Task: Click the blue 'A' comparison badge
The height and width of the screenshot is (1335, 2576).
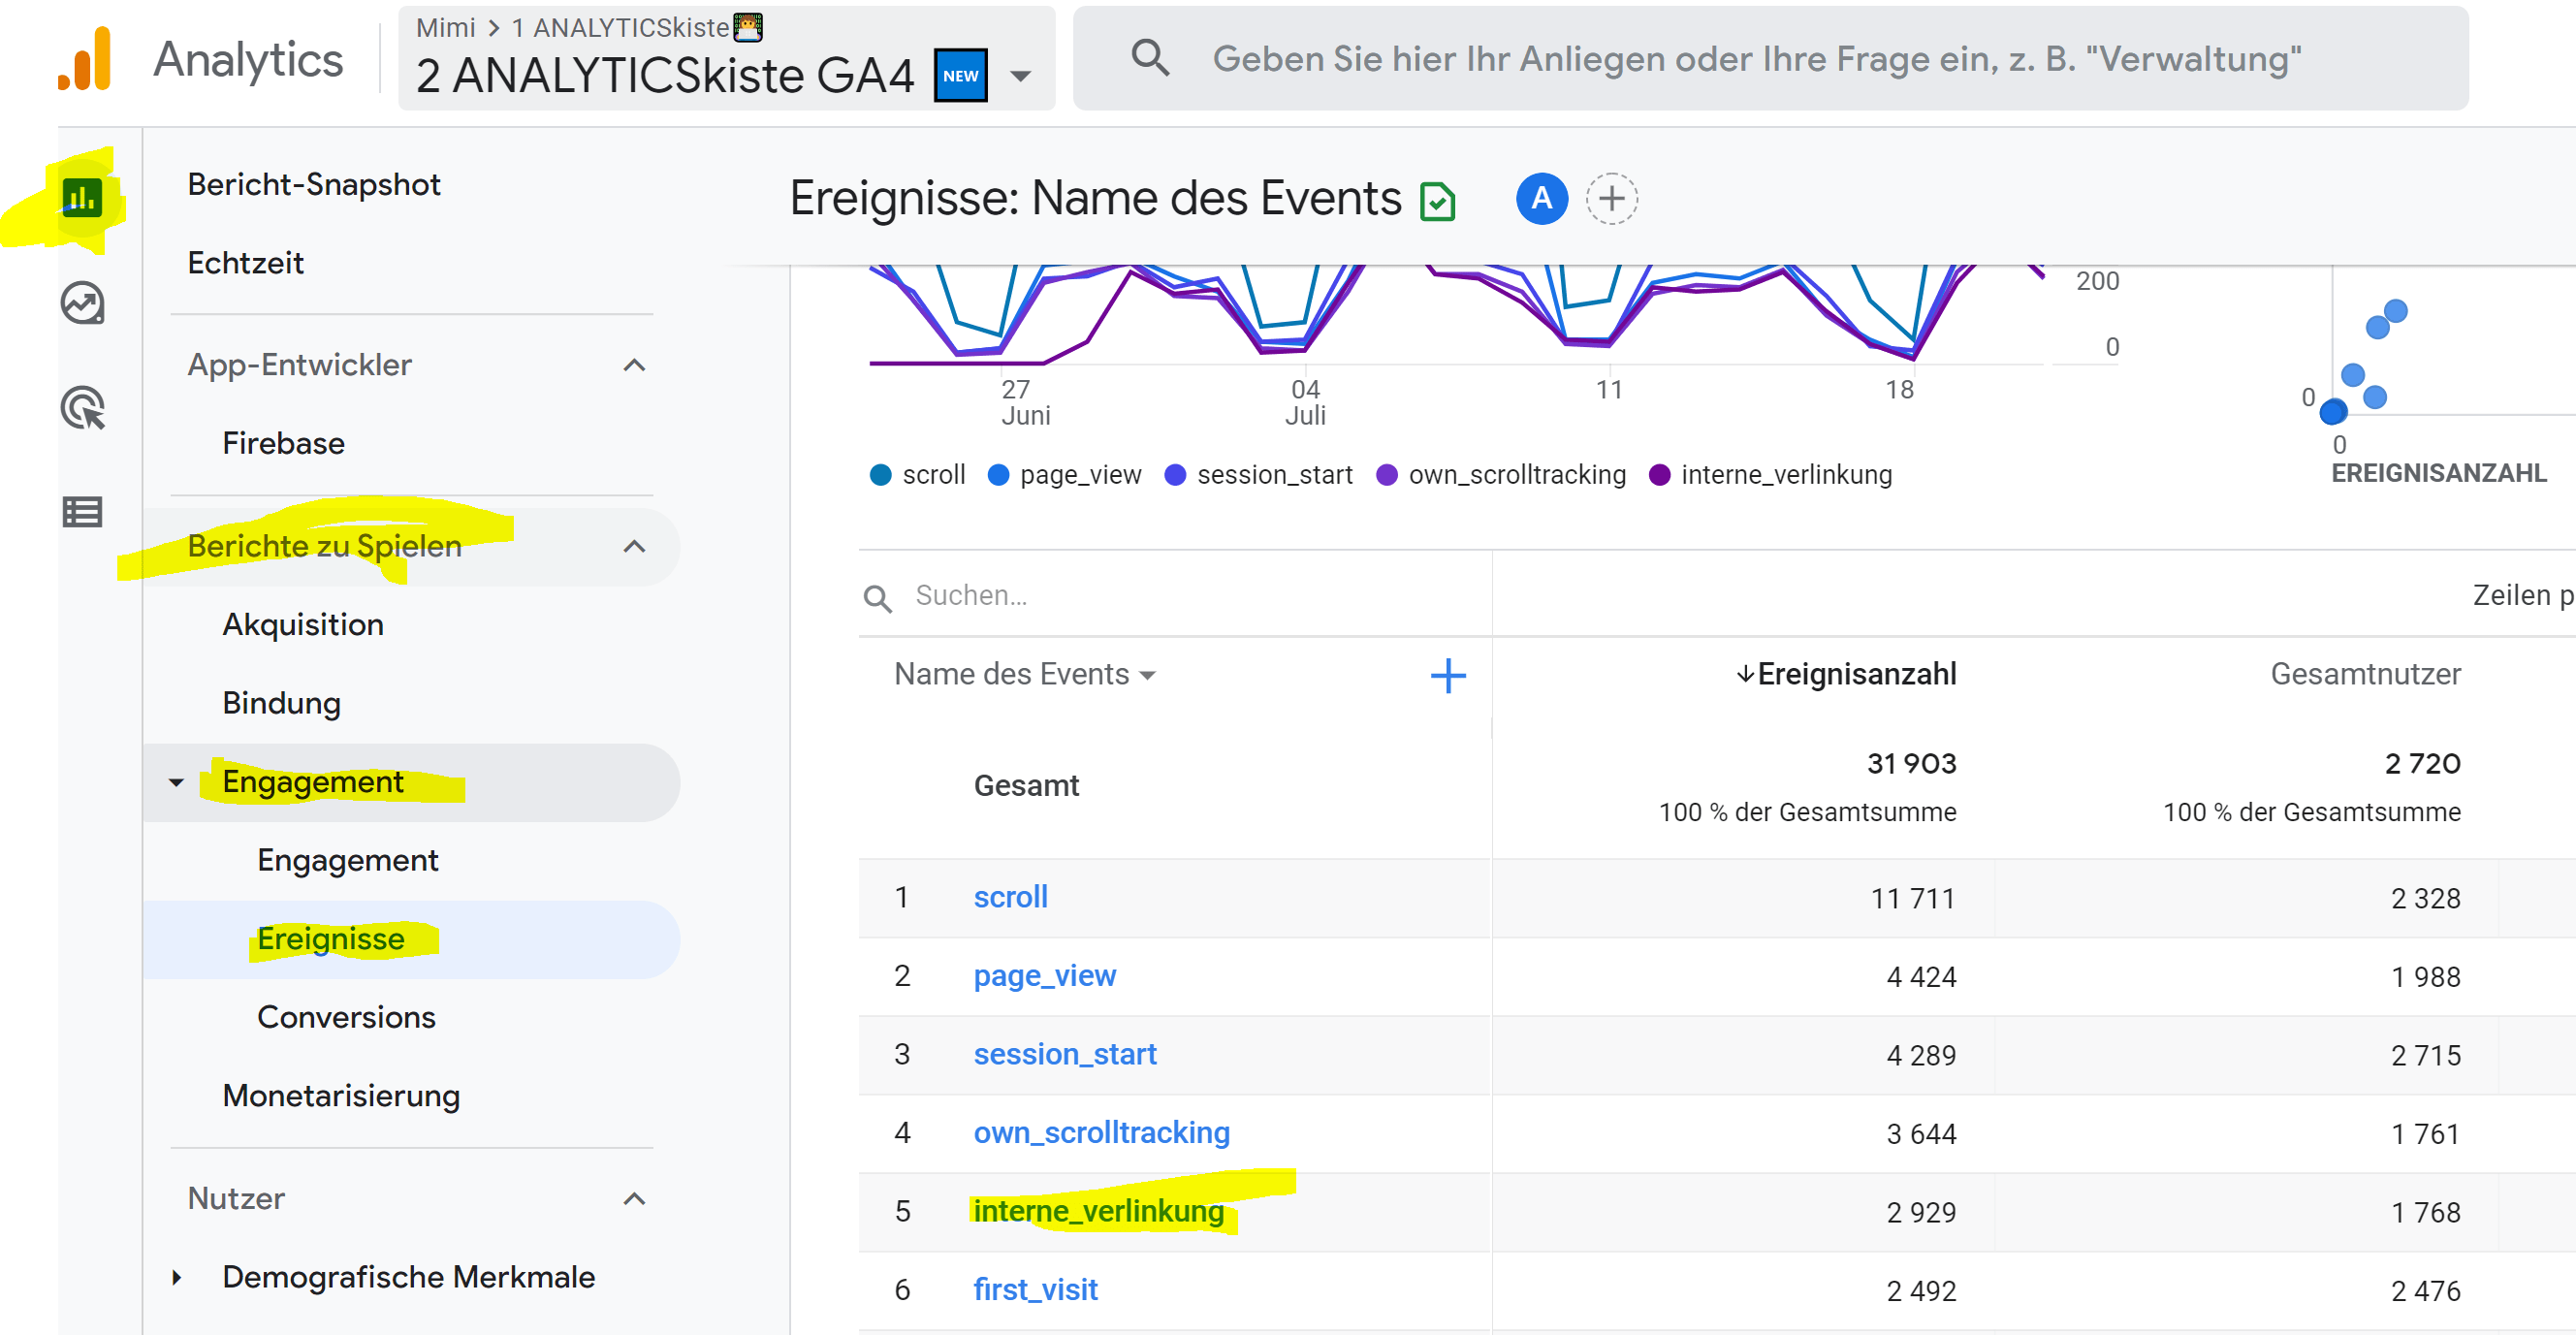Action: click(x=1541, y=199)
